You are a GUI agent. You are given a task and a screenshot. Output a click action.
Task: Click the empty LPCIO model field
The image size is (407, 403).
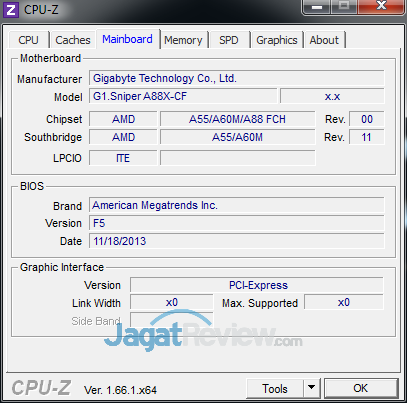(237, 158)
